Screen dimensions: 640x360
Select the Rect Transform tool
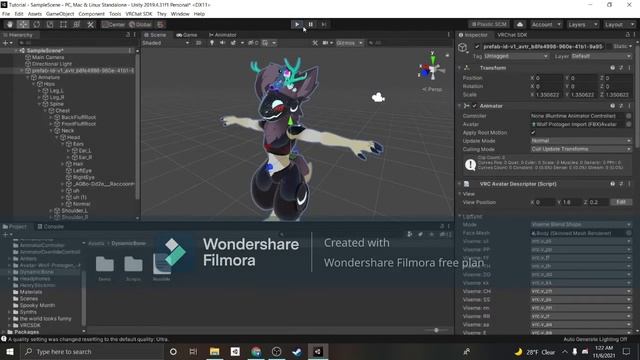pos(63,24)
